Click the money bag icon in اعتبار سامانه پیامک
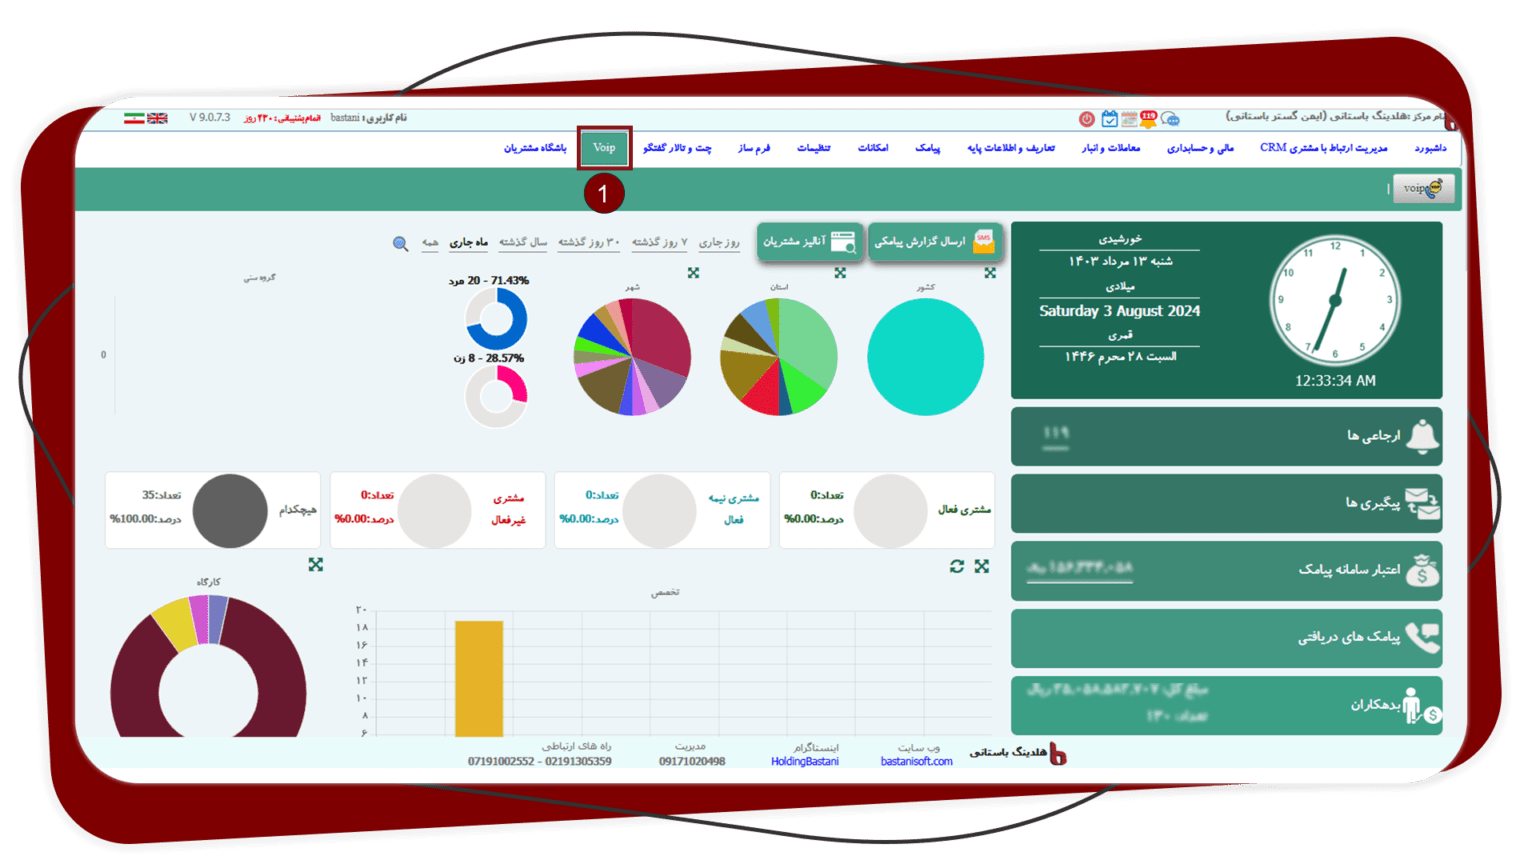 tap(1422, 570)
